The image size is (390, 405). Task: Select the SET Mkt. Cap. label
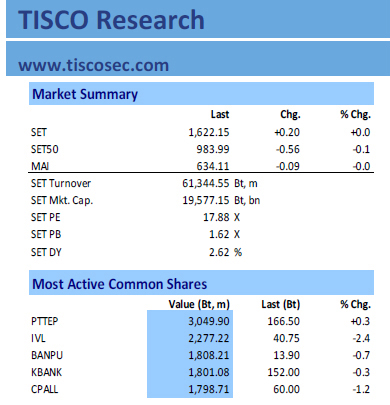(62, 200)
